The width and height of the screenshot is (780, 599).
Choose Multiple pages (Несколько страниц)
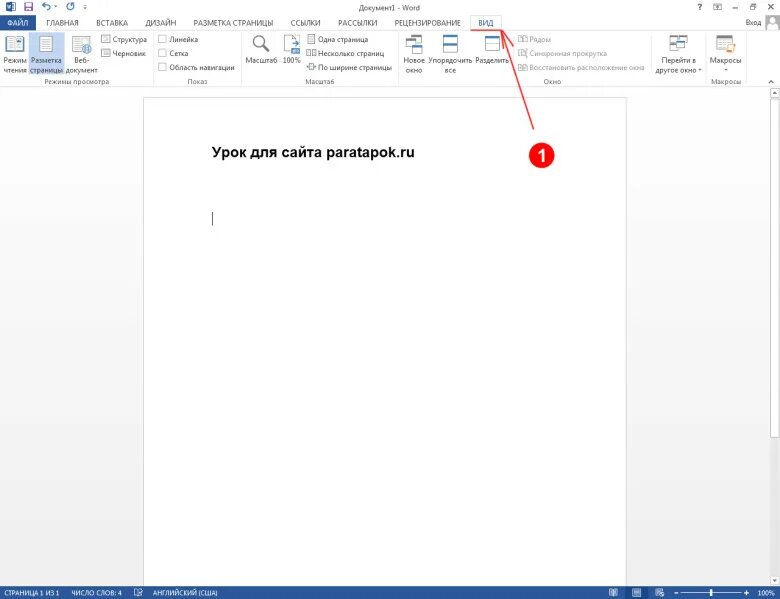coord(345,53)
